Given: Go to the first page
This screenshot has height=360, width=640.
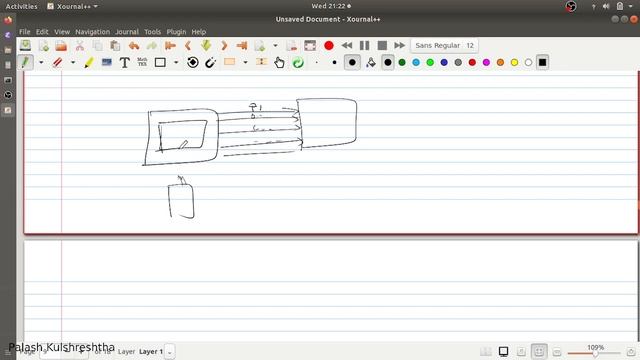Looking at the screenshot, I should click(170, 46).
